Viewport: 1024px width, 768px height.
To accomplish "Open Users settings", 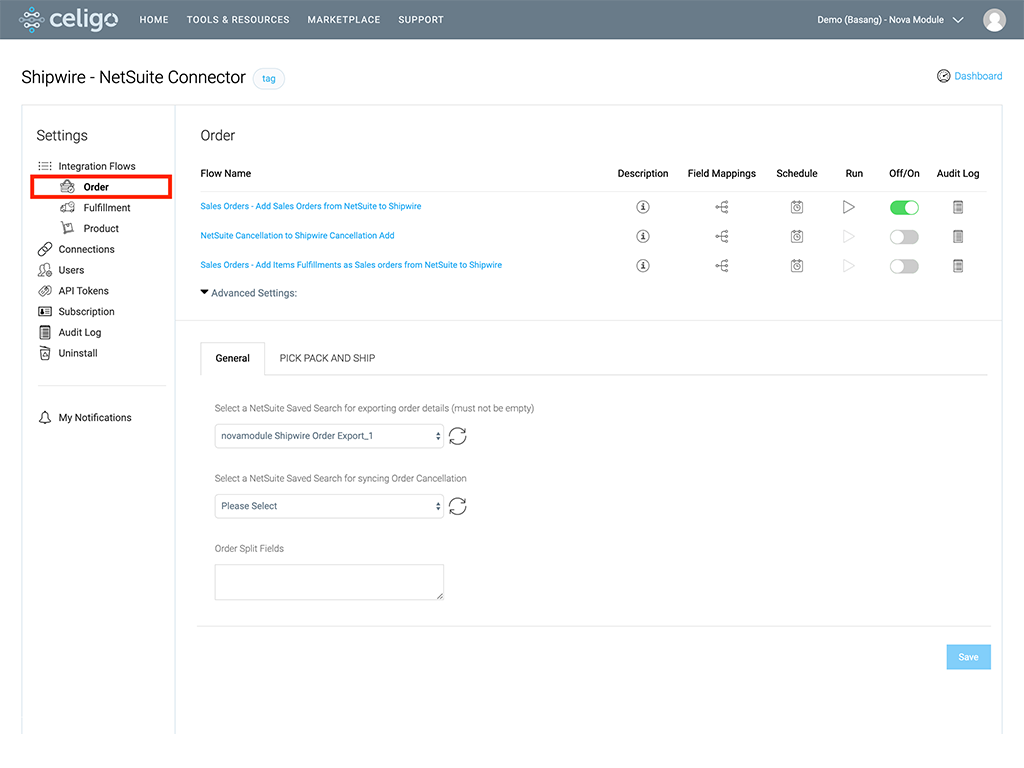I will 61,270.
